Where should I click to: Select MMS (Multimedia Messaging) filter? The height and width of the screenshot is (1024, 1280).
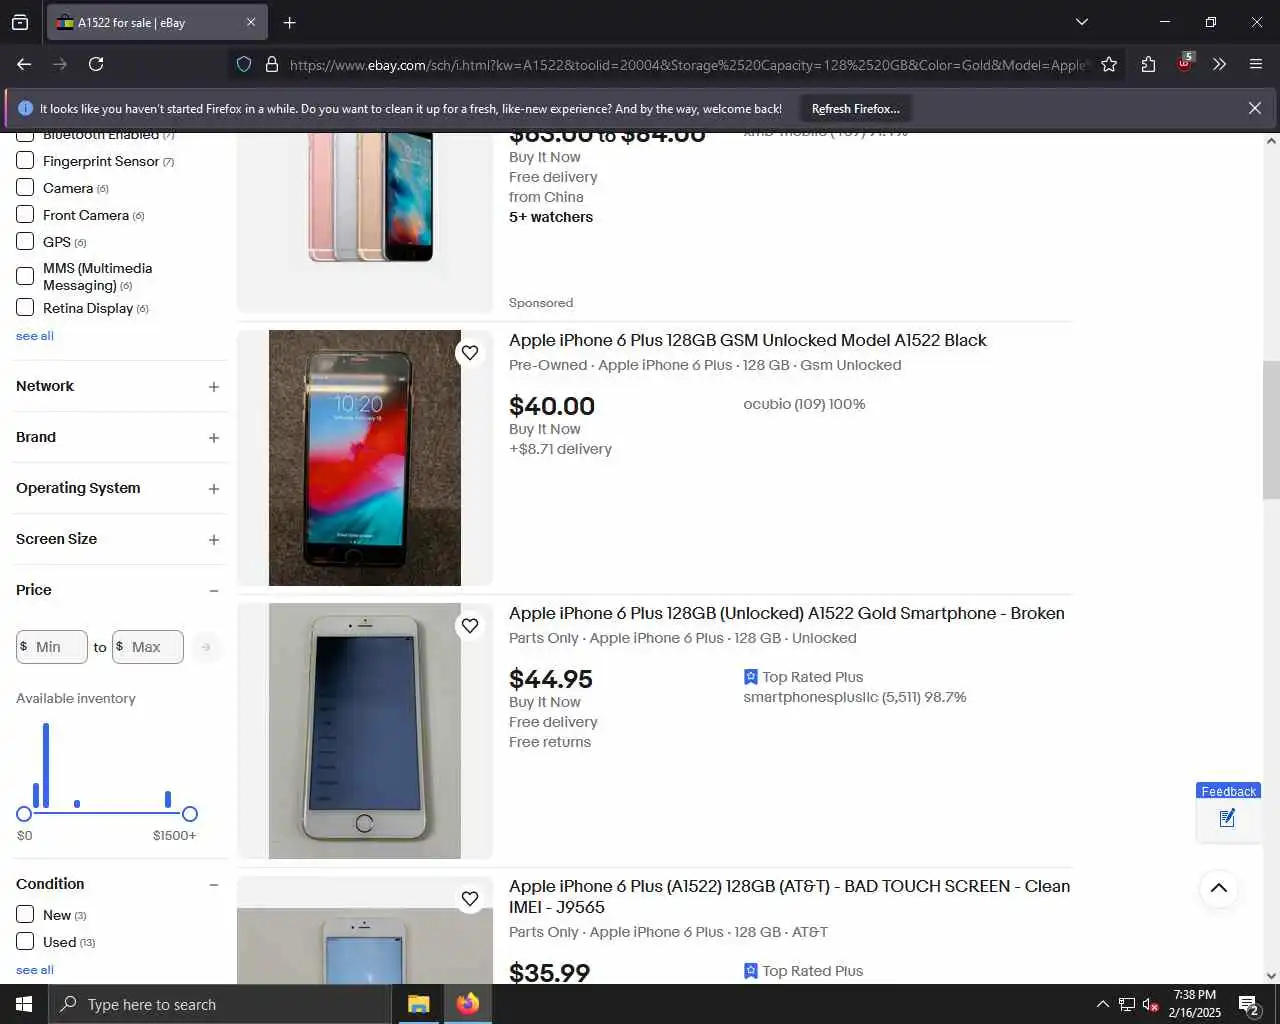(25, 276)
